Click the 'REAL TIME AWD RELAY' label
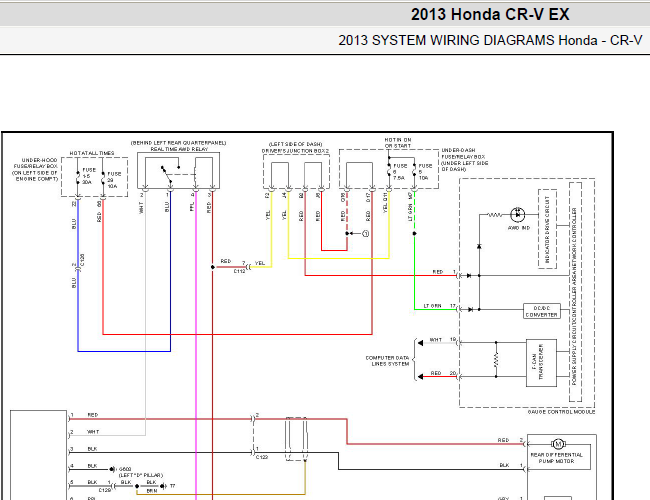This screenshot has height=500, width=650. tap(179, 149)
